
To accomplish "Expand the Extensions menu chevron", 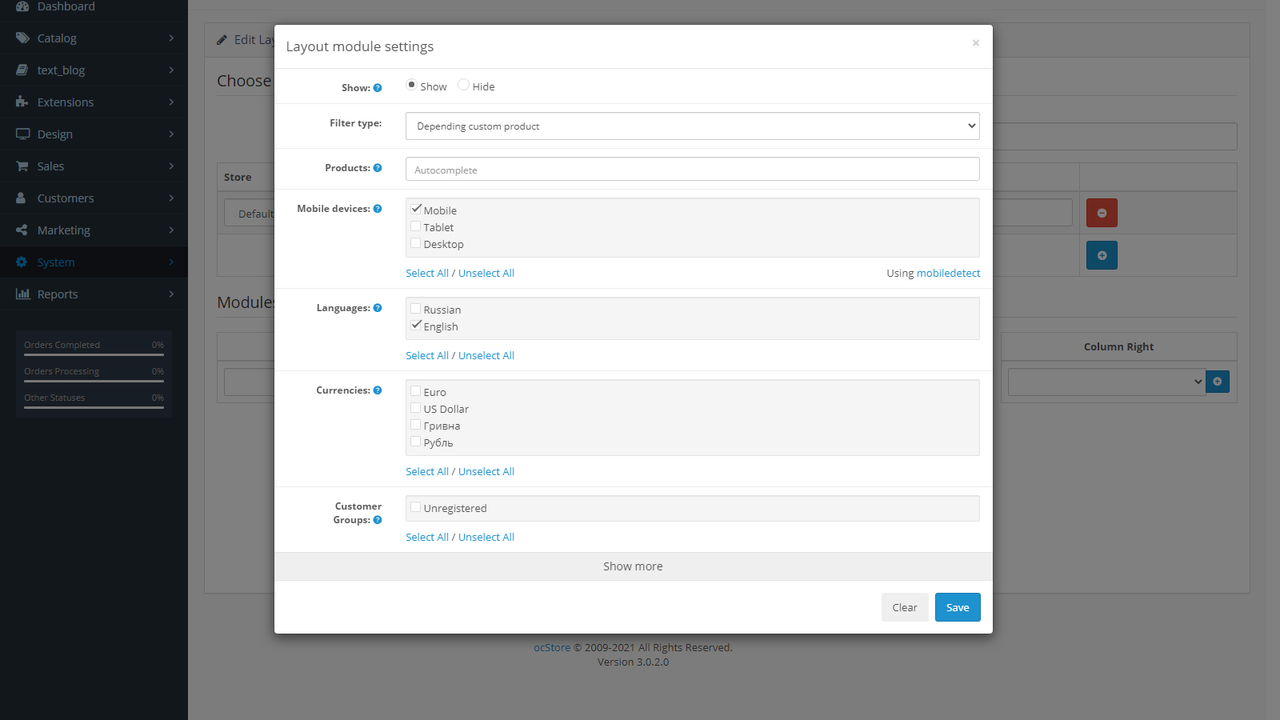I will [x=171, y=102].
